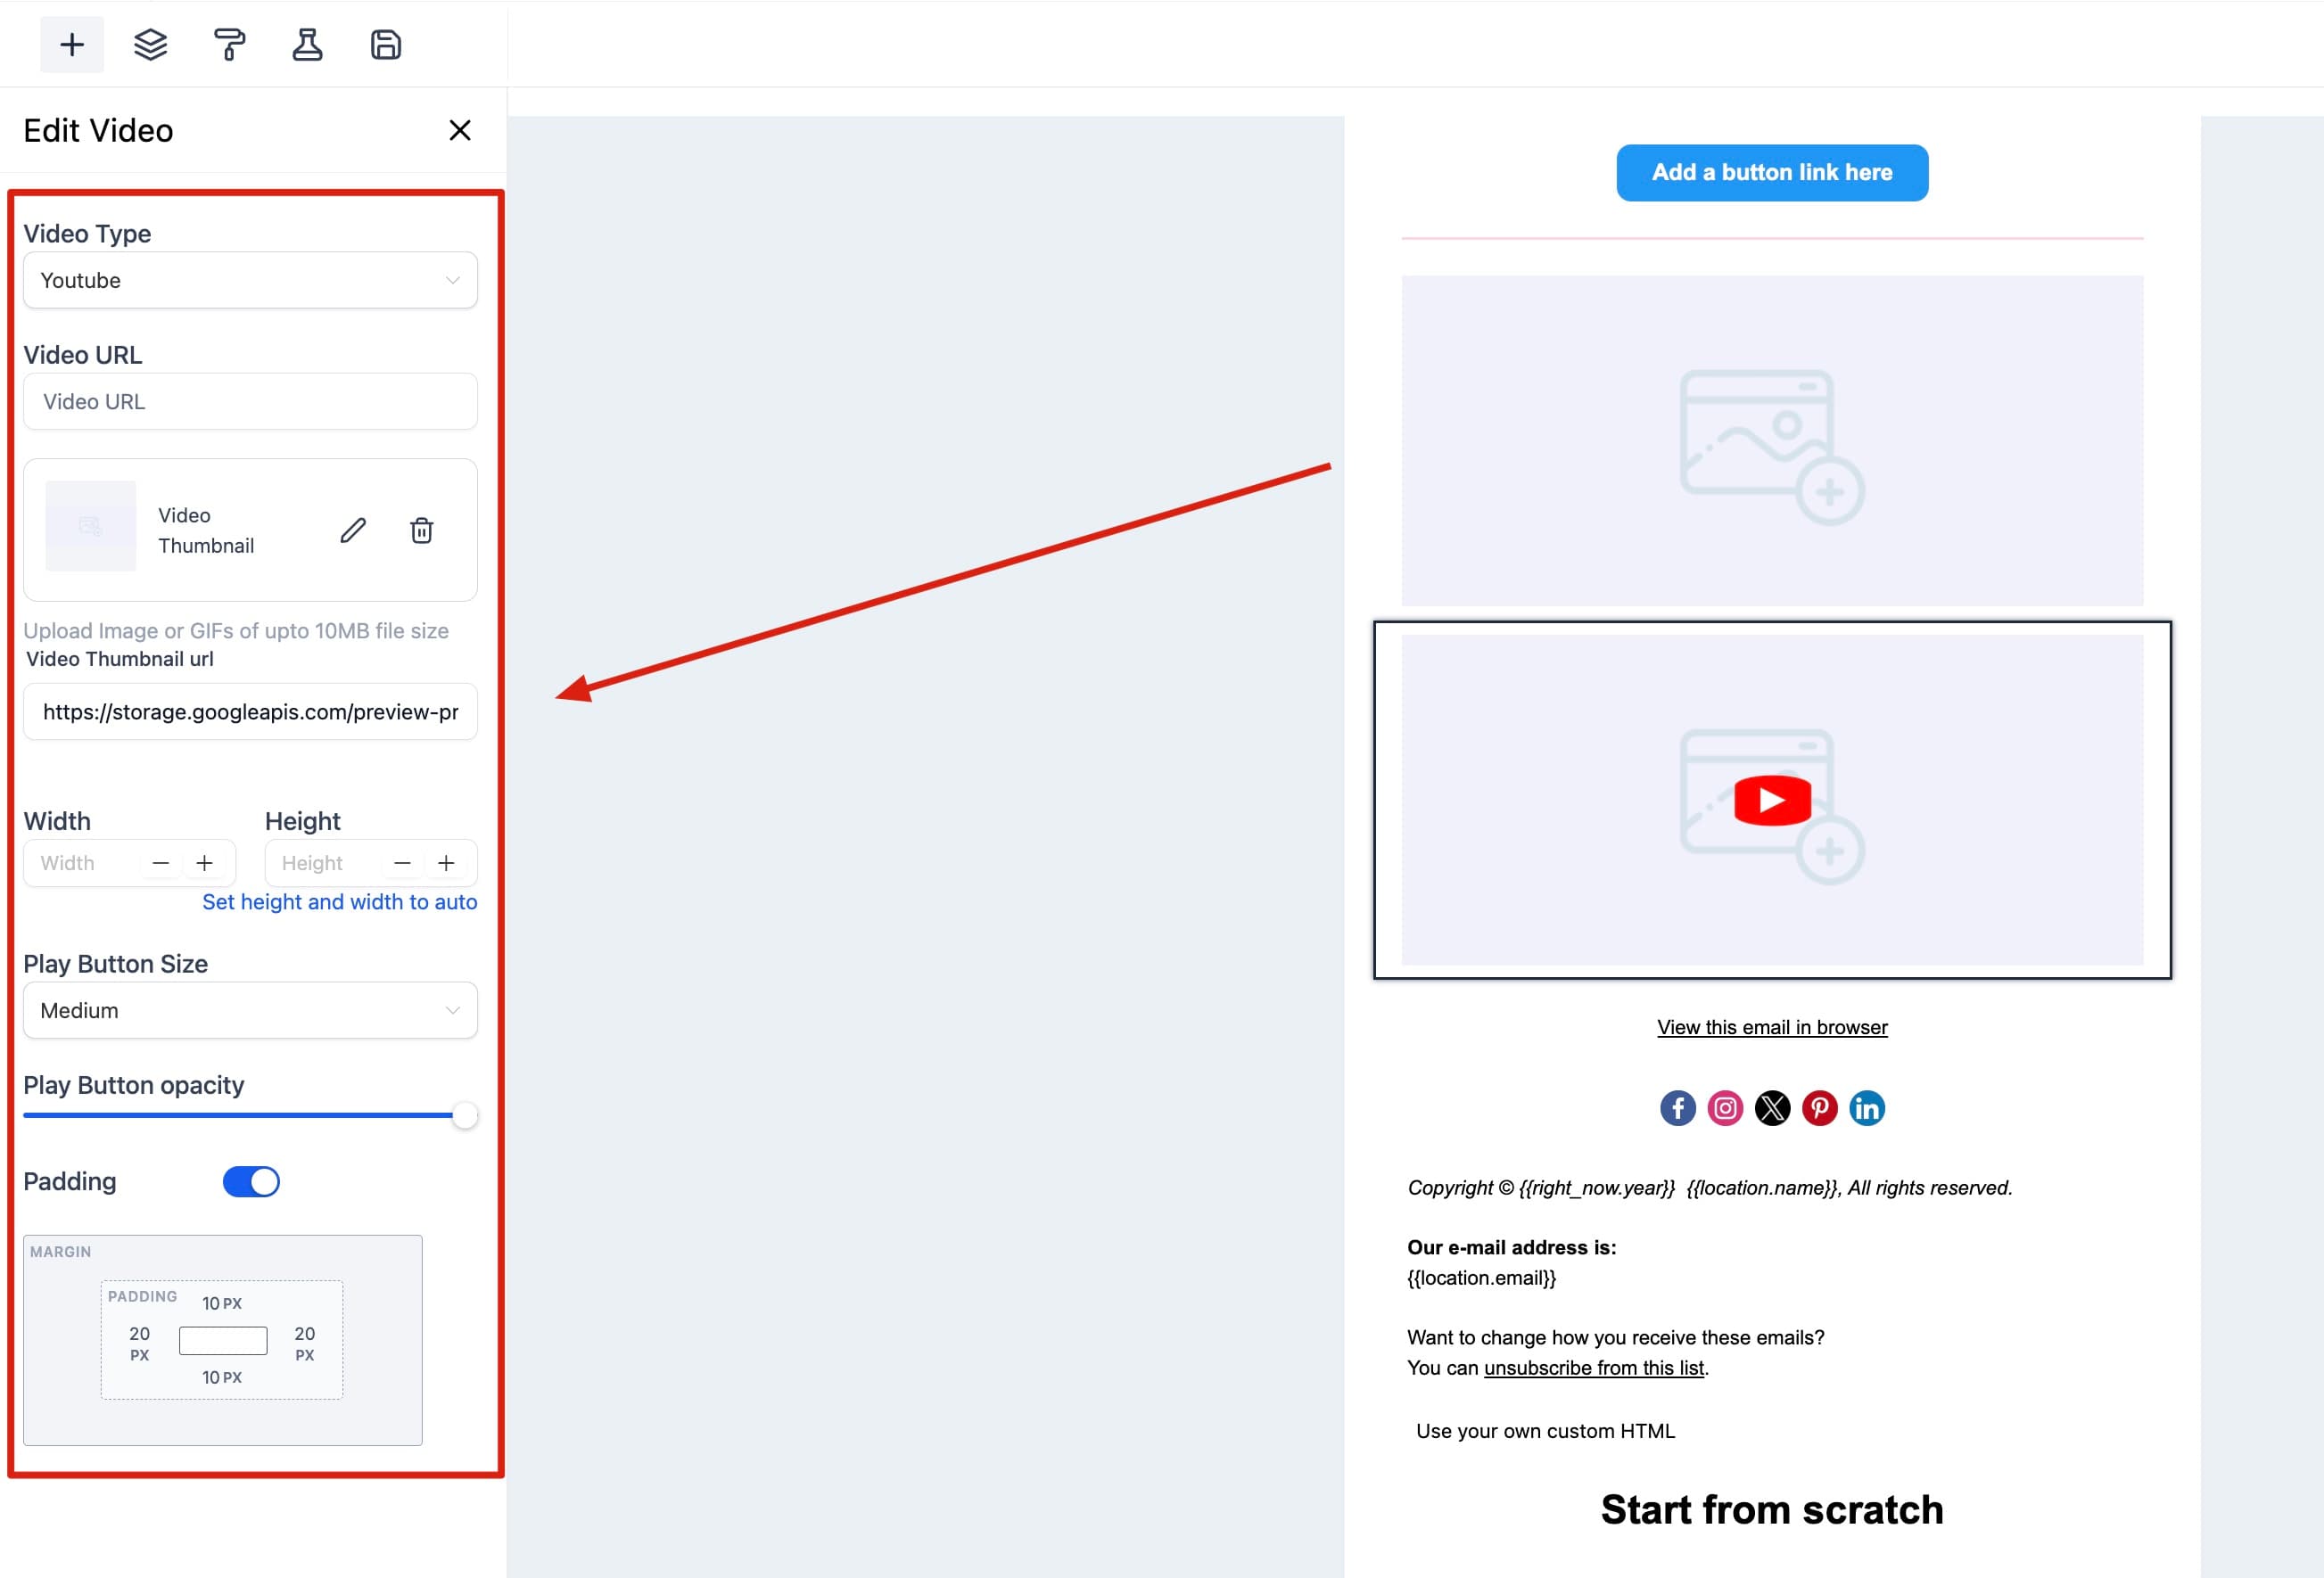
Task: Click 'Set height and width to auto'
Action: click(340, 901)
